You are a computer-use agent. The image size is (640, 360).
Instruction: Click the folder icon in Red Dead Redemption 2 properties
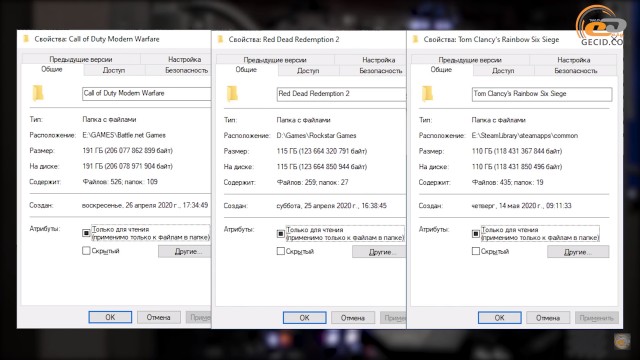[232, 93]
